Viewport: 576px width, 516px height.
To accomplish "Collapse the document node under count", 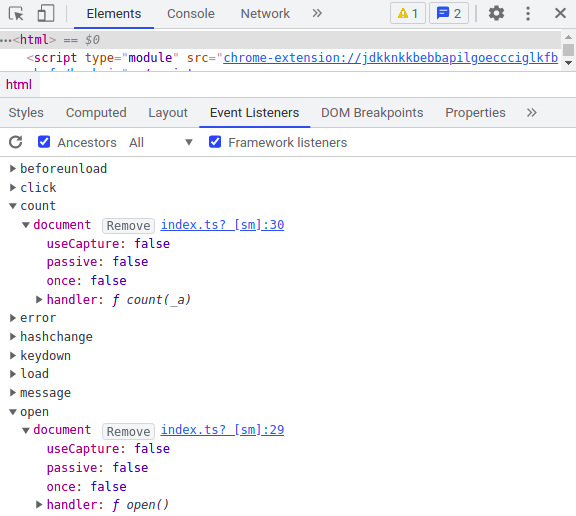I will tap(26, 225).
